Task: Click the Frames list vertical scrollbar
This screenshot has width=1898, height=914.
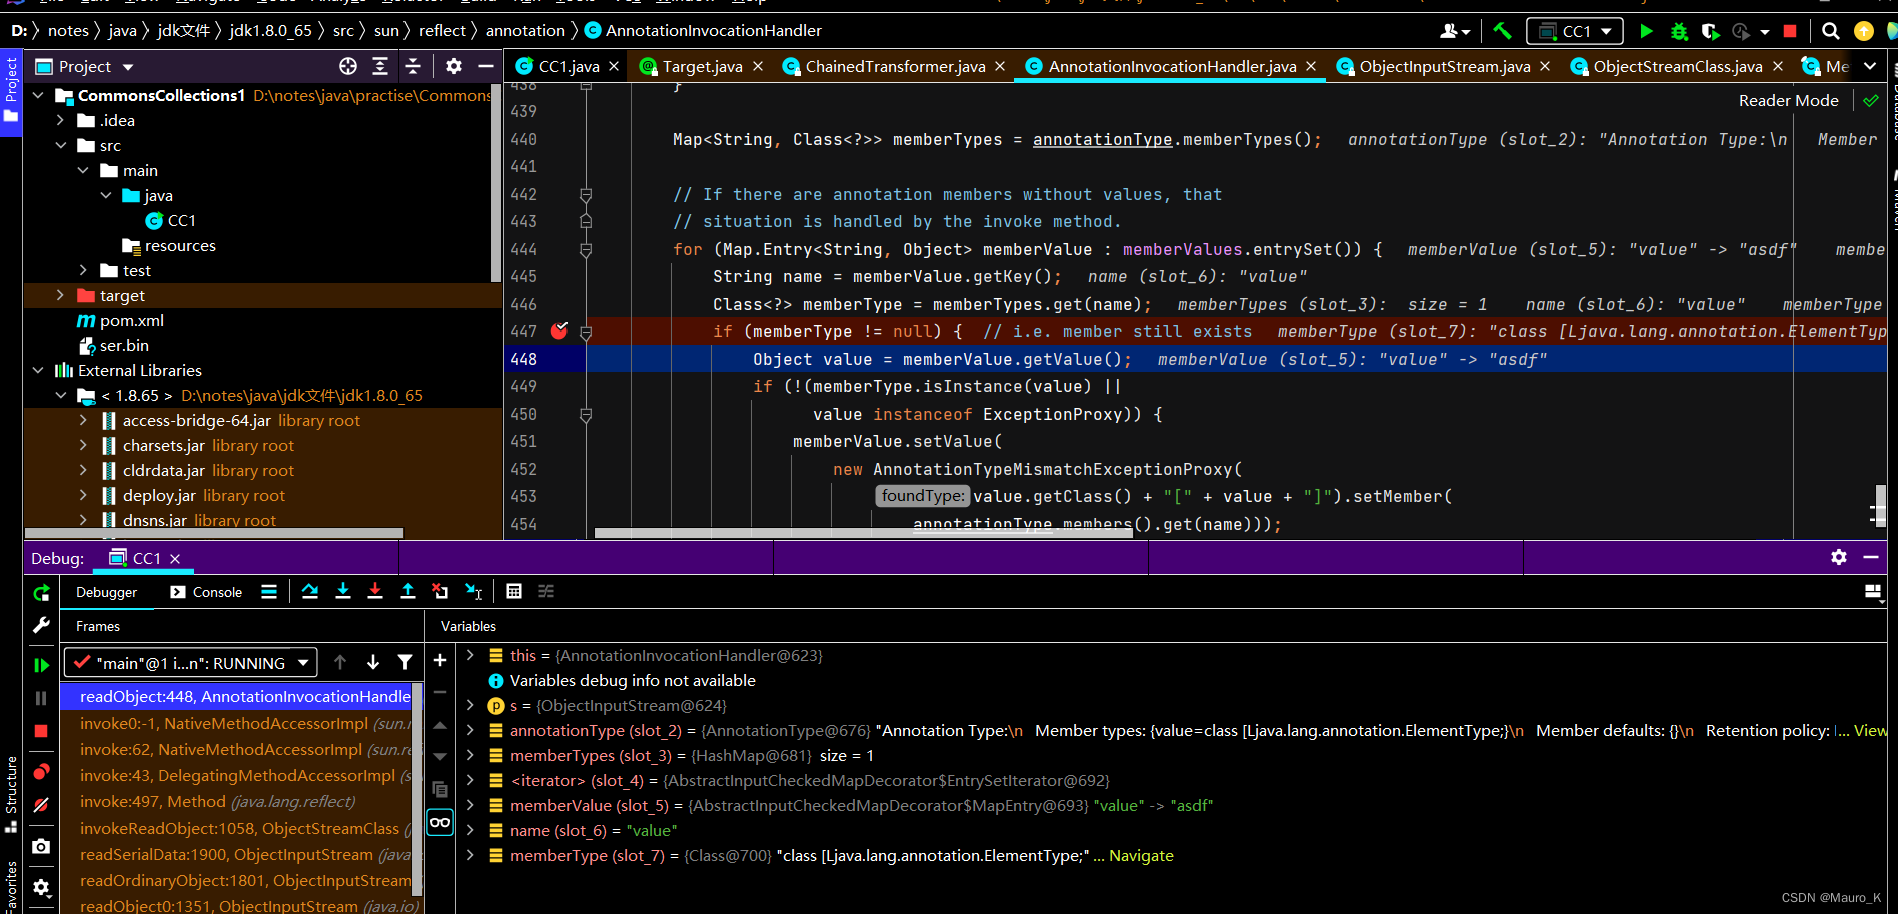Action: point(418,790)
